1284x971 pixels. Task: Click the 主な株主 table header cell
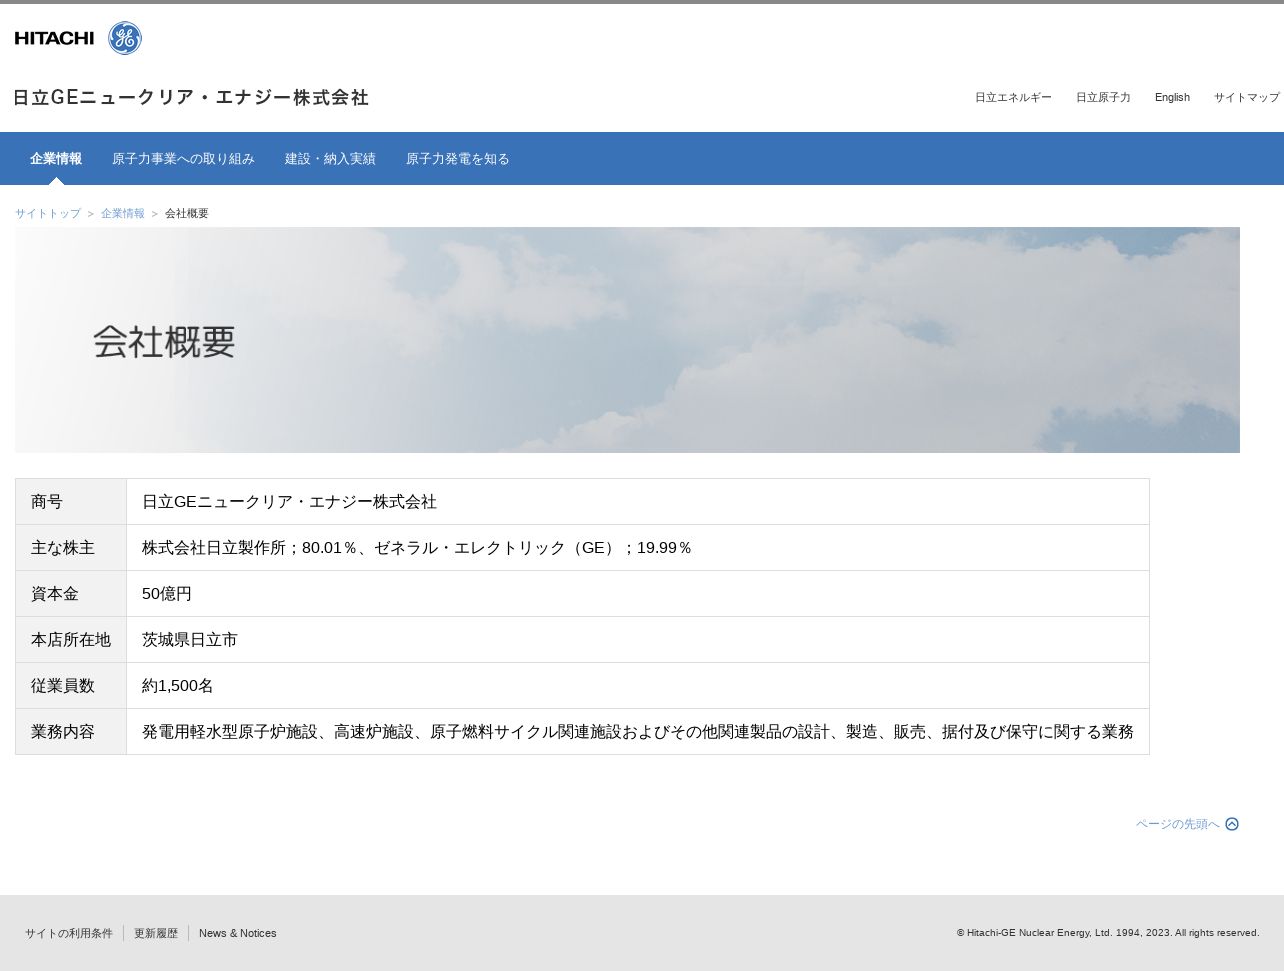[x=71, y=548]
